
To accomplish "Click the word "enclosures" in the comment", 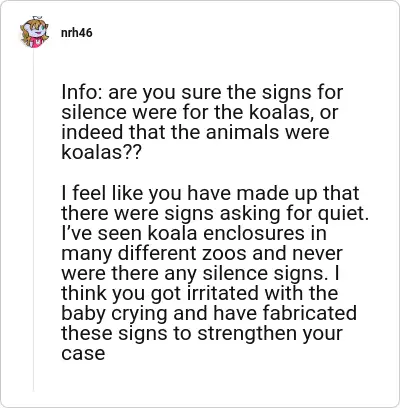I will [x=254, y=233].
